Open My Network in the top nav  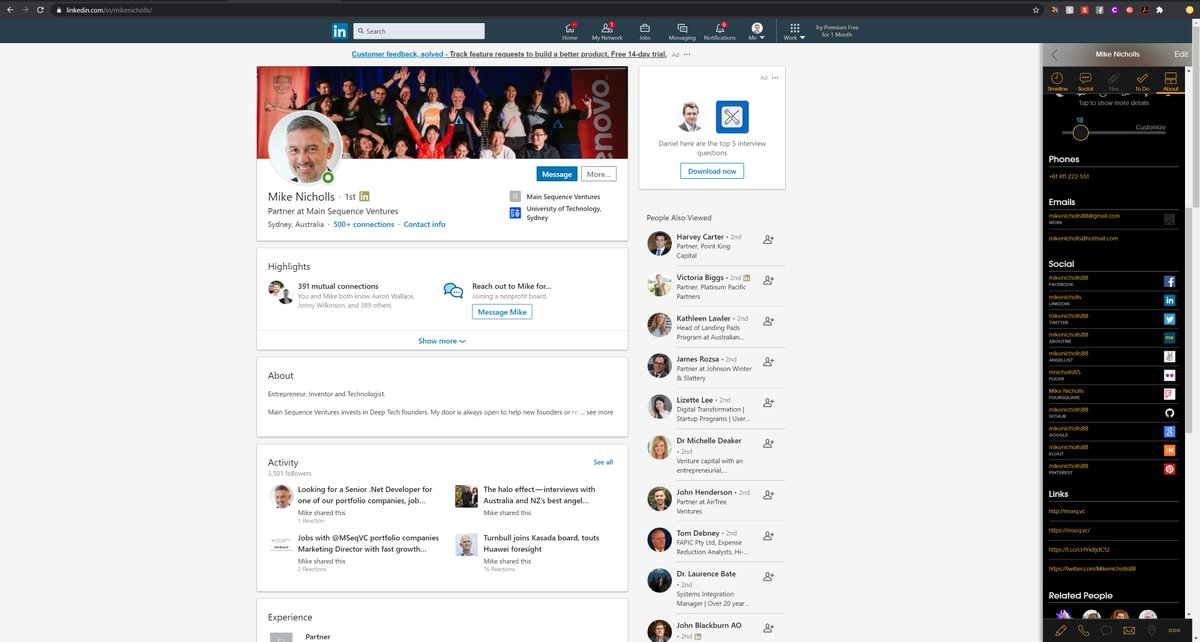click(606, 29)
